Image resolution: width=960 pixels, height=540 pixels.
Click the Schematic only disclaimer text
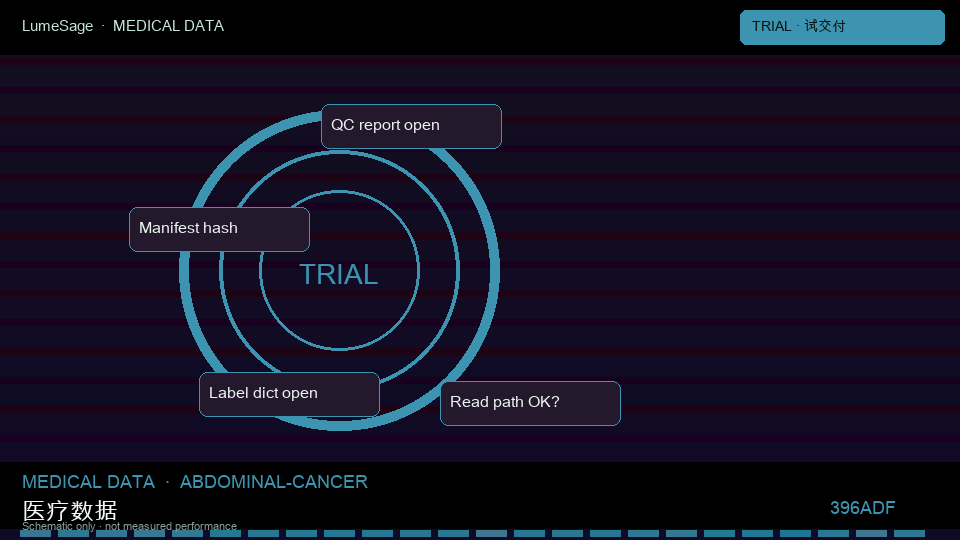(x=129, y=526)
